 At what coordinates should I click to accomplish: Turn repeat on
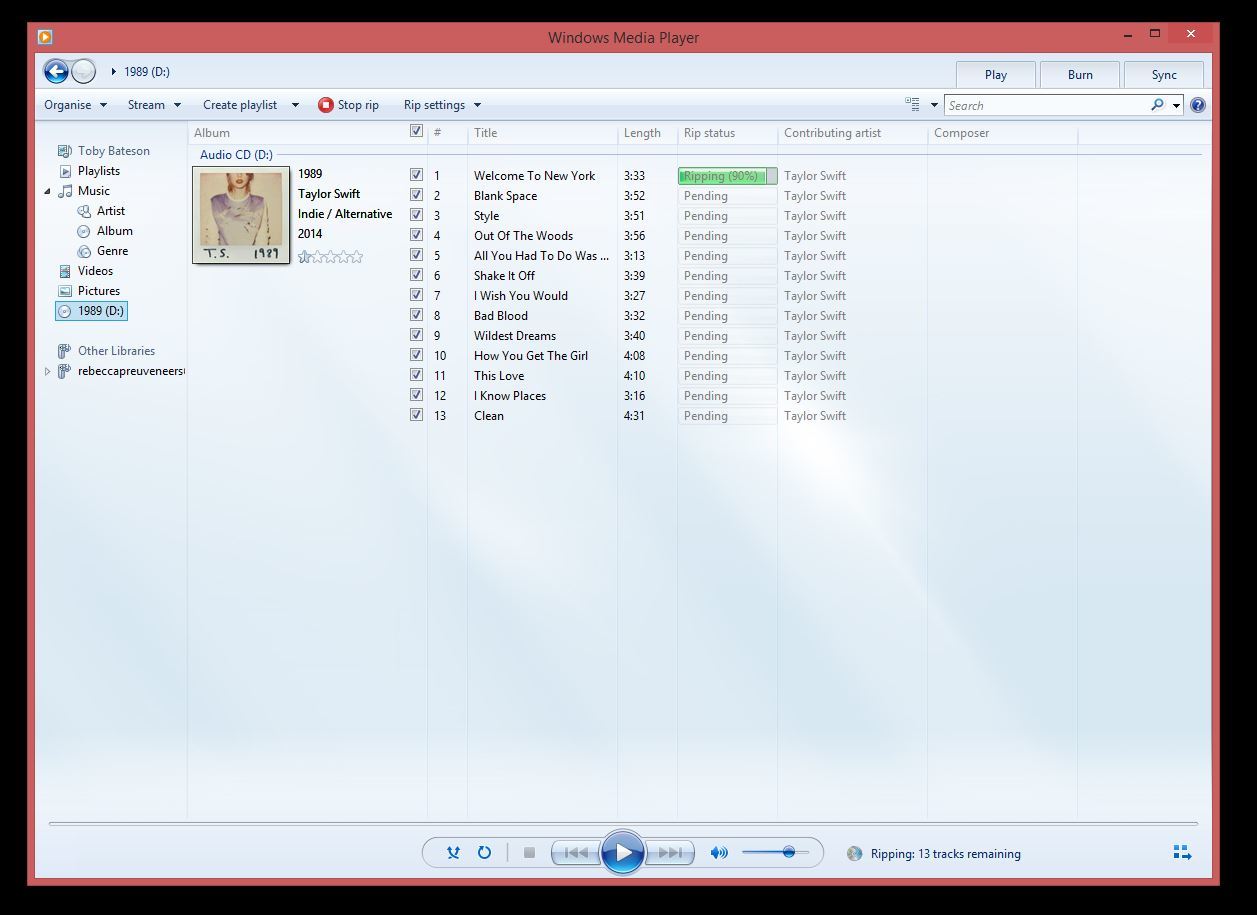pos(484,853)
